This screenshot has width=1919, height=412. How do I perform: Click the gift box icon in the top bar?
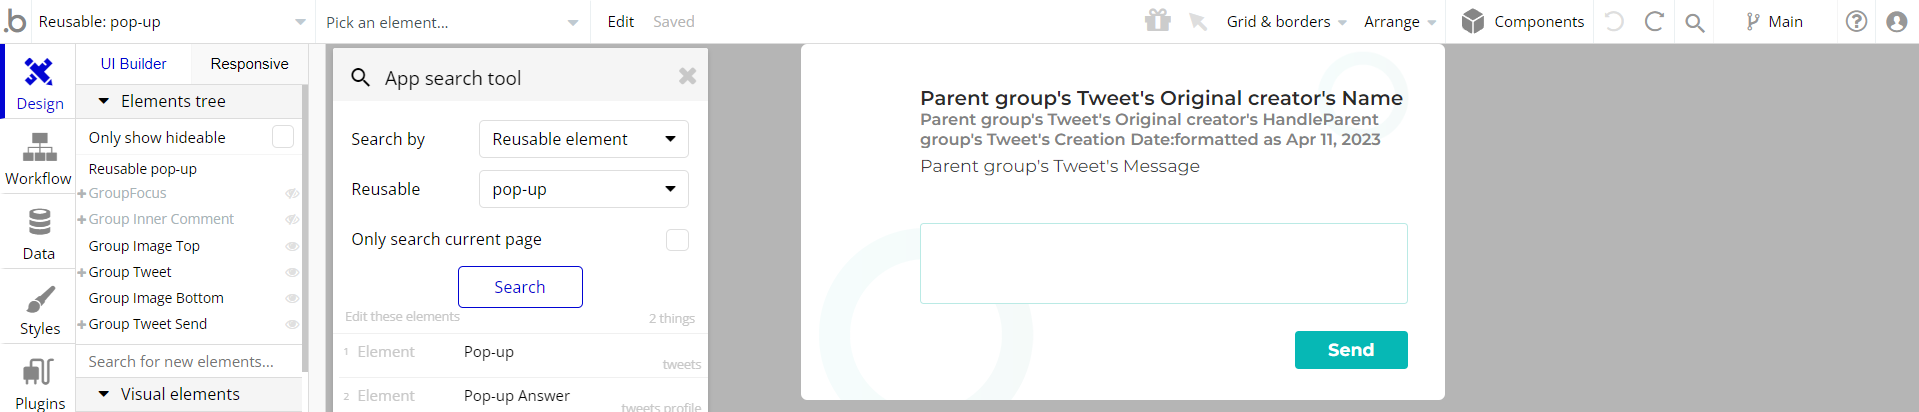(1158, 21)
